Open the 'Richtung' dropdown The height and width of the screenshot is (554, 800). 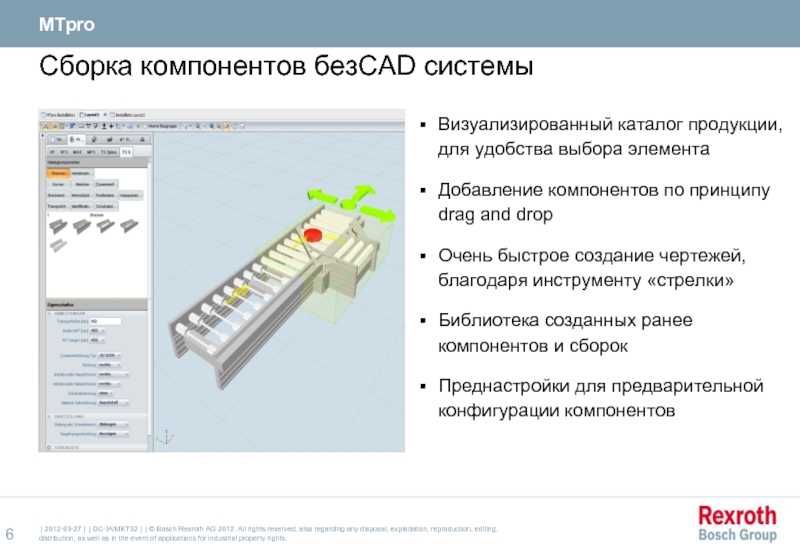pos(109,365)
